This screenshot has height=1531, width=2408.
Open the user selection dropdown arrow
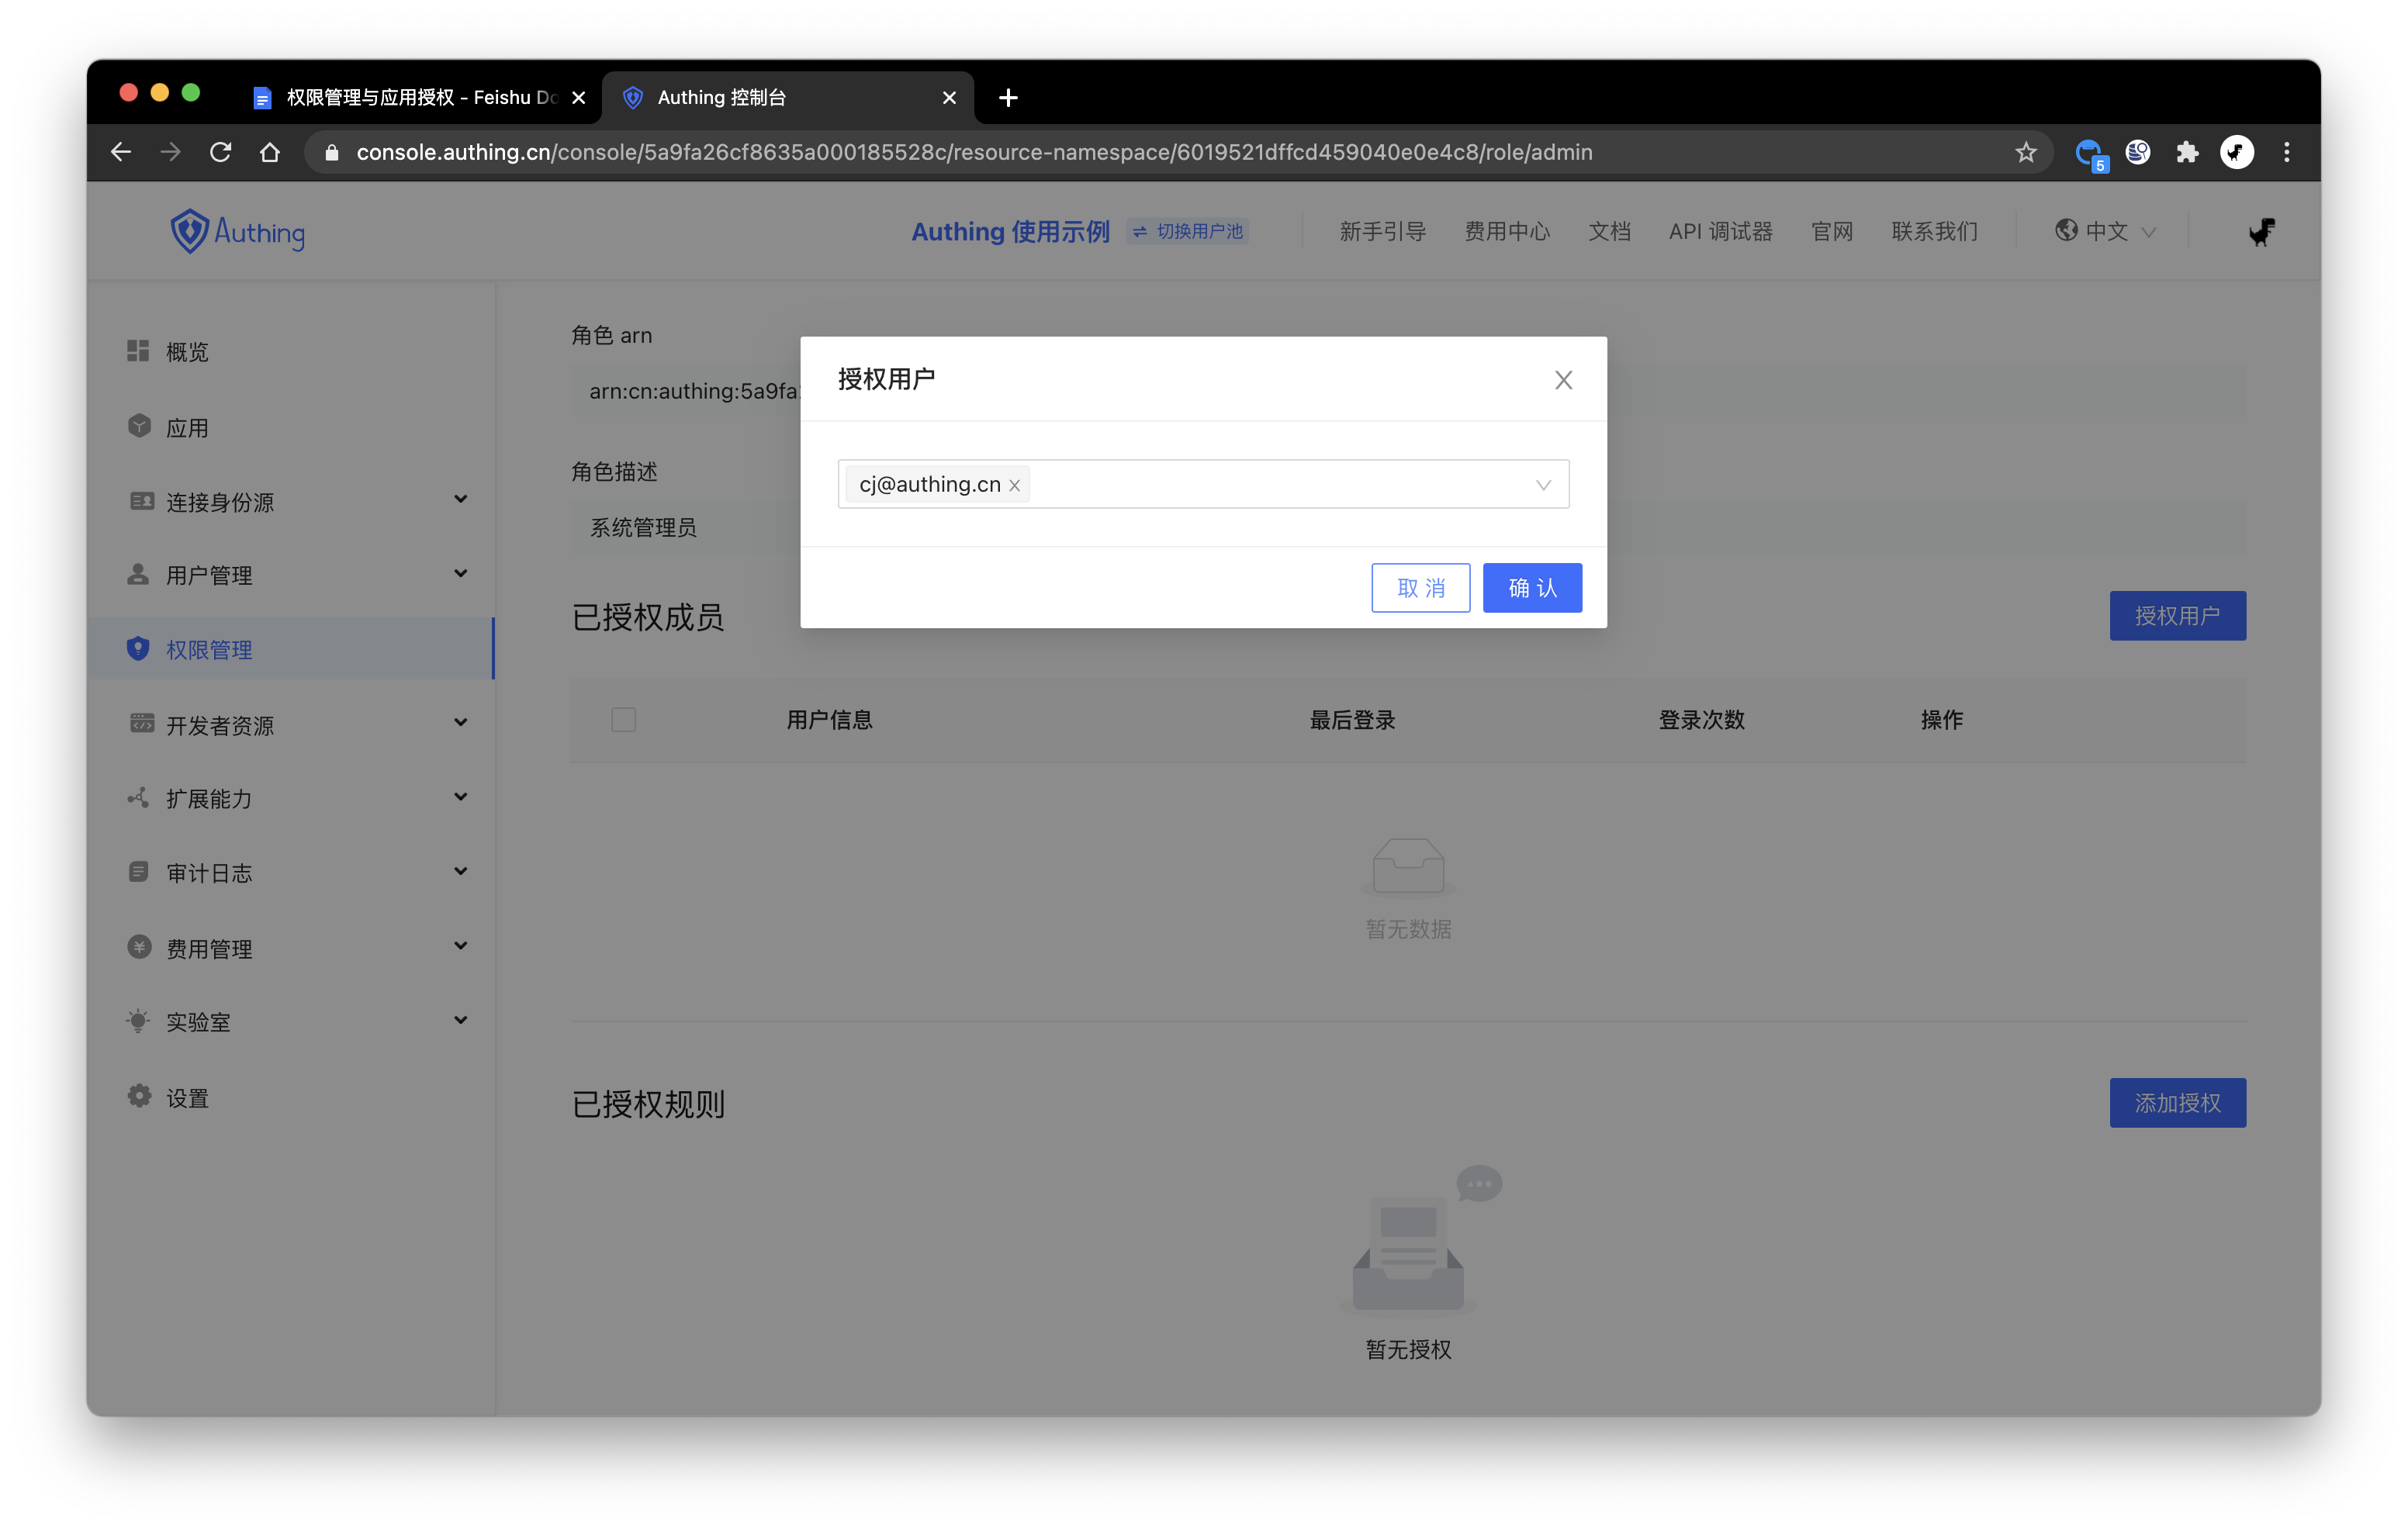[x=1543, y=485]
